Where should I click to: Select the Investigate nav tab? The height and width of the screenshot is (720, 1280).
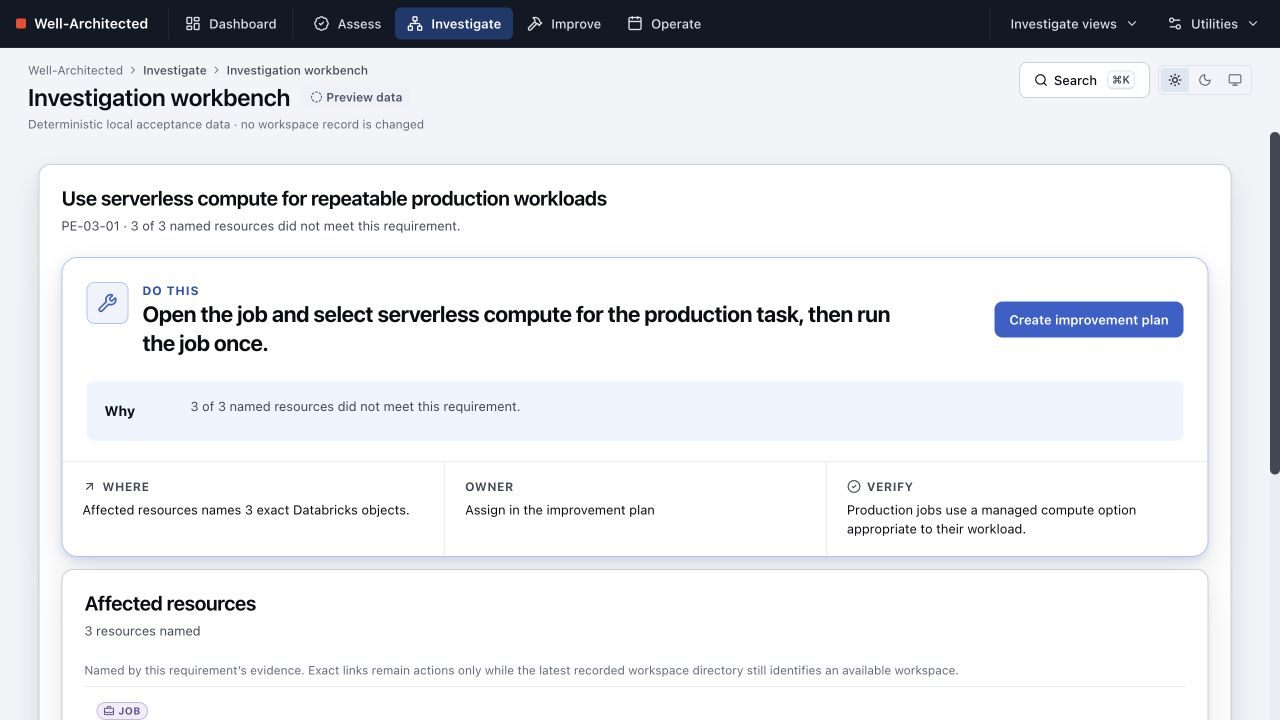454,24
